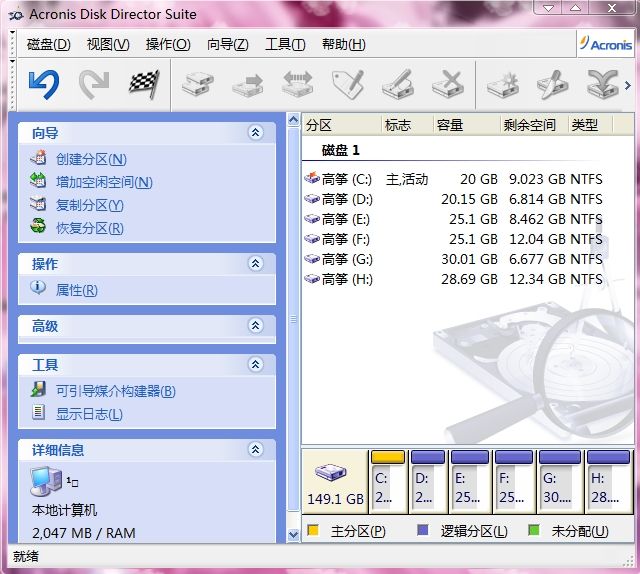Click the sidebar scroll-up arrow
This screenshot has width=640, height=574.
pos(293,120)
